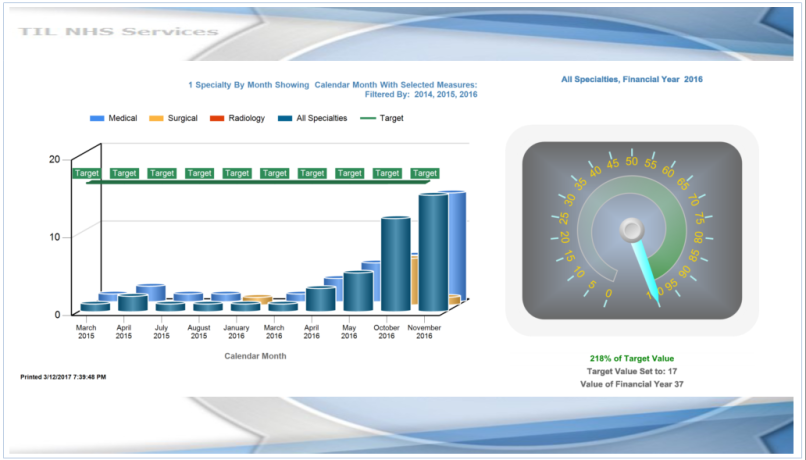Click the '218% of Target Value' text

[631, 358]
